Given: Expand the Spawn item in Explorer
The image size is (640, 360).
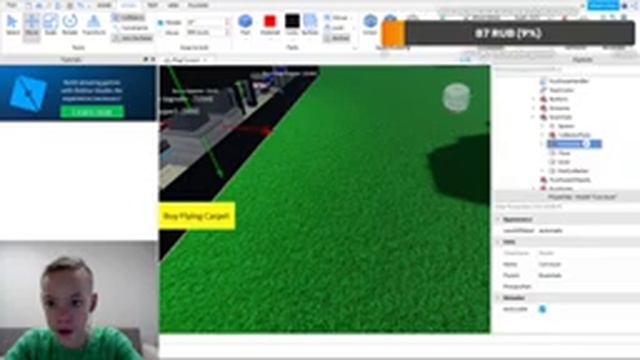Looking at the screenshot, I should 543,126.
